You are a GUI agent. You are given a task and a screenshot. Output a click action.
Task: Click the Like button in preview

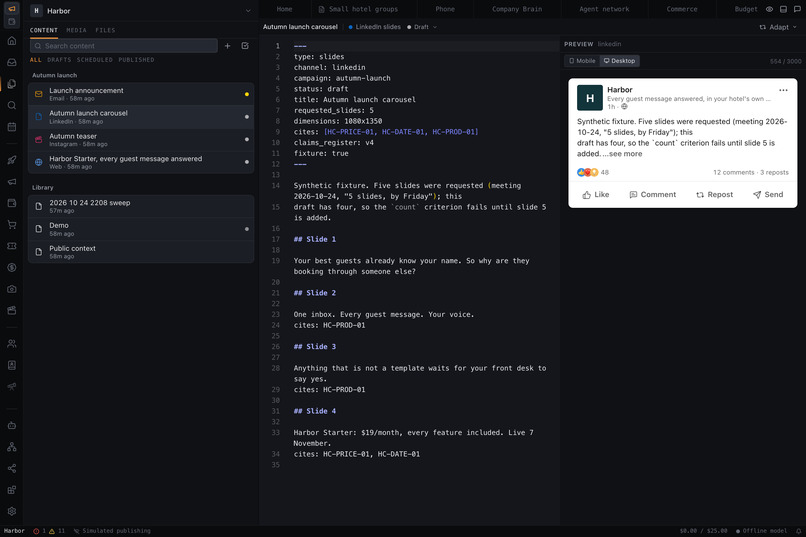[596, 195]
